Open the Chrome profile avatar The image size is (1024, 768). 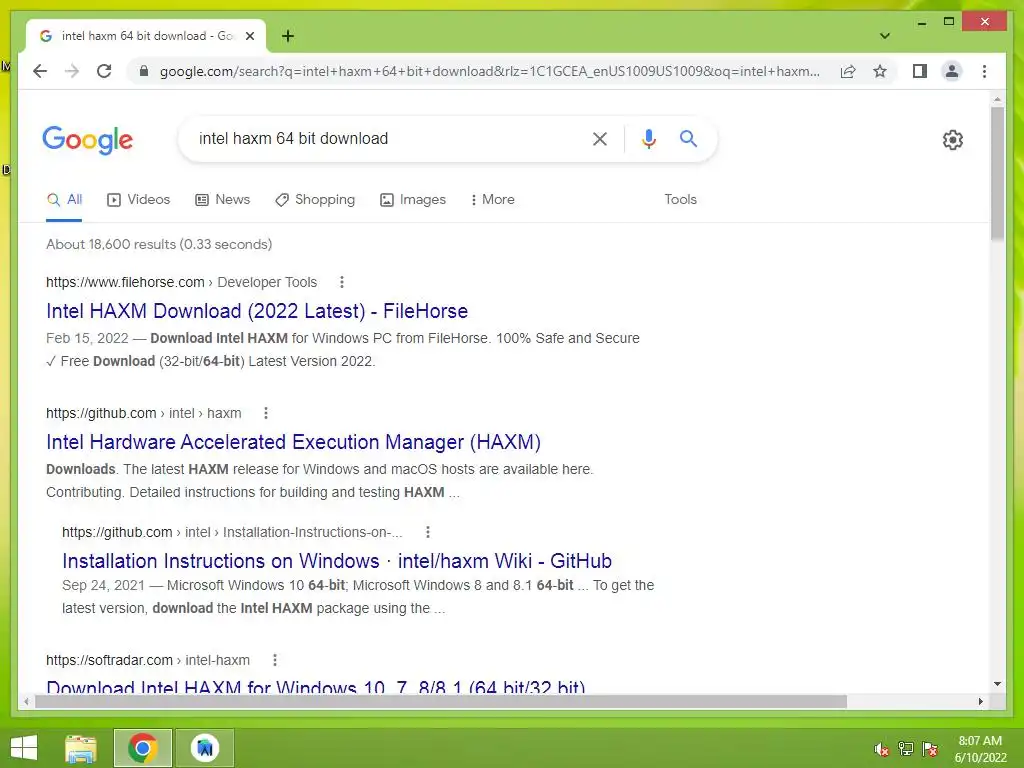click(952, 71)
